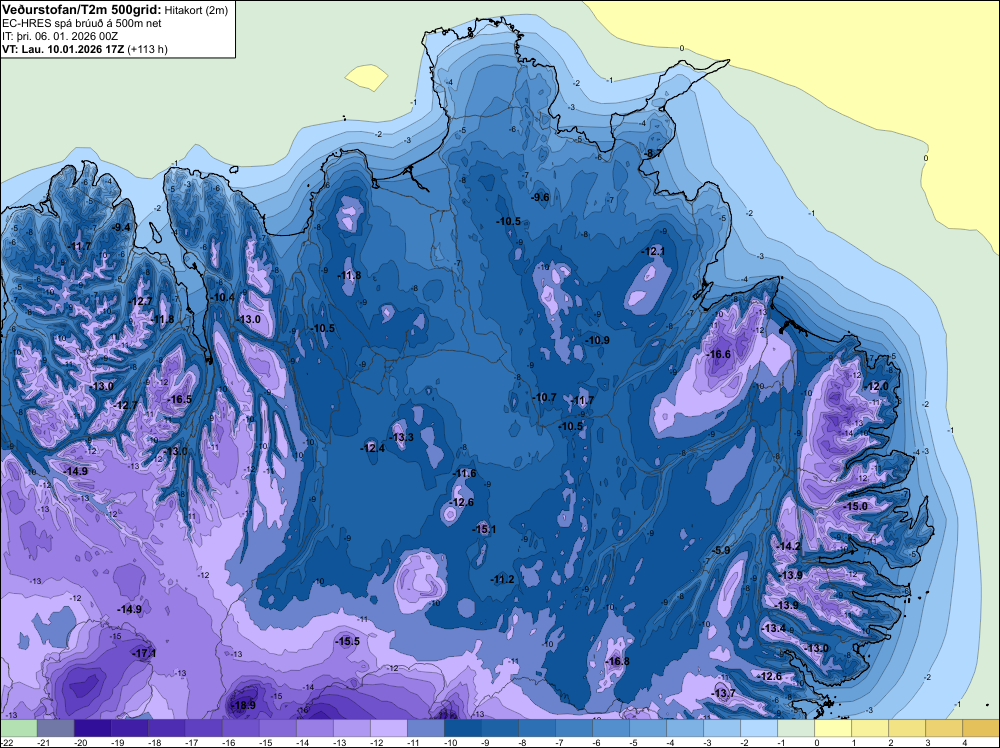Click the -10.9 temperature value

click(x=598, y=341)
